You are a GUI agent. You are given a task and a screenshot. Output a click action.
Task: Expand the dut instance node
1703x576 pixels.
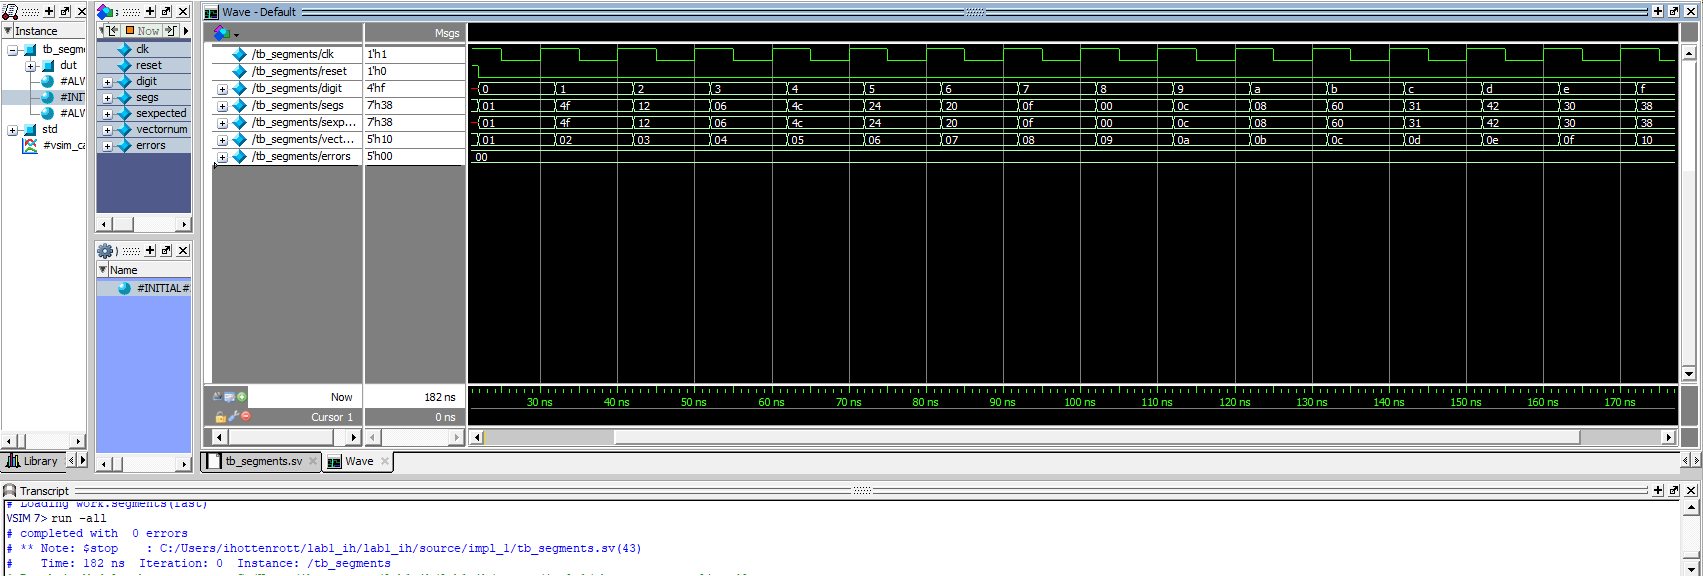click(x=30, y=66)
